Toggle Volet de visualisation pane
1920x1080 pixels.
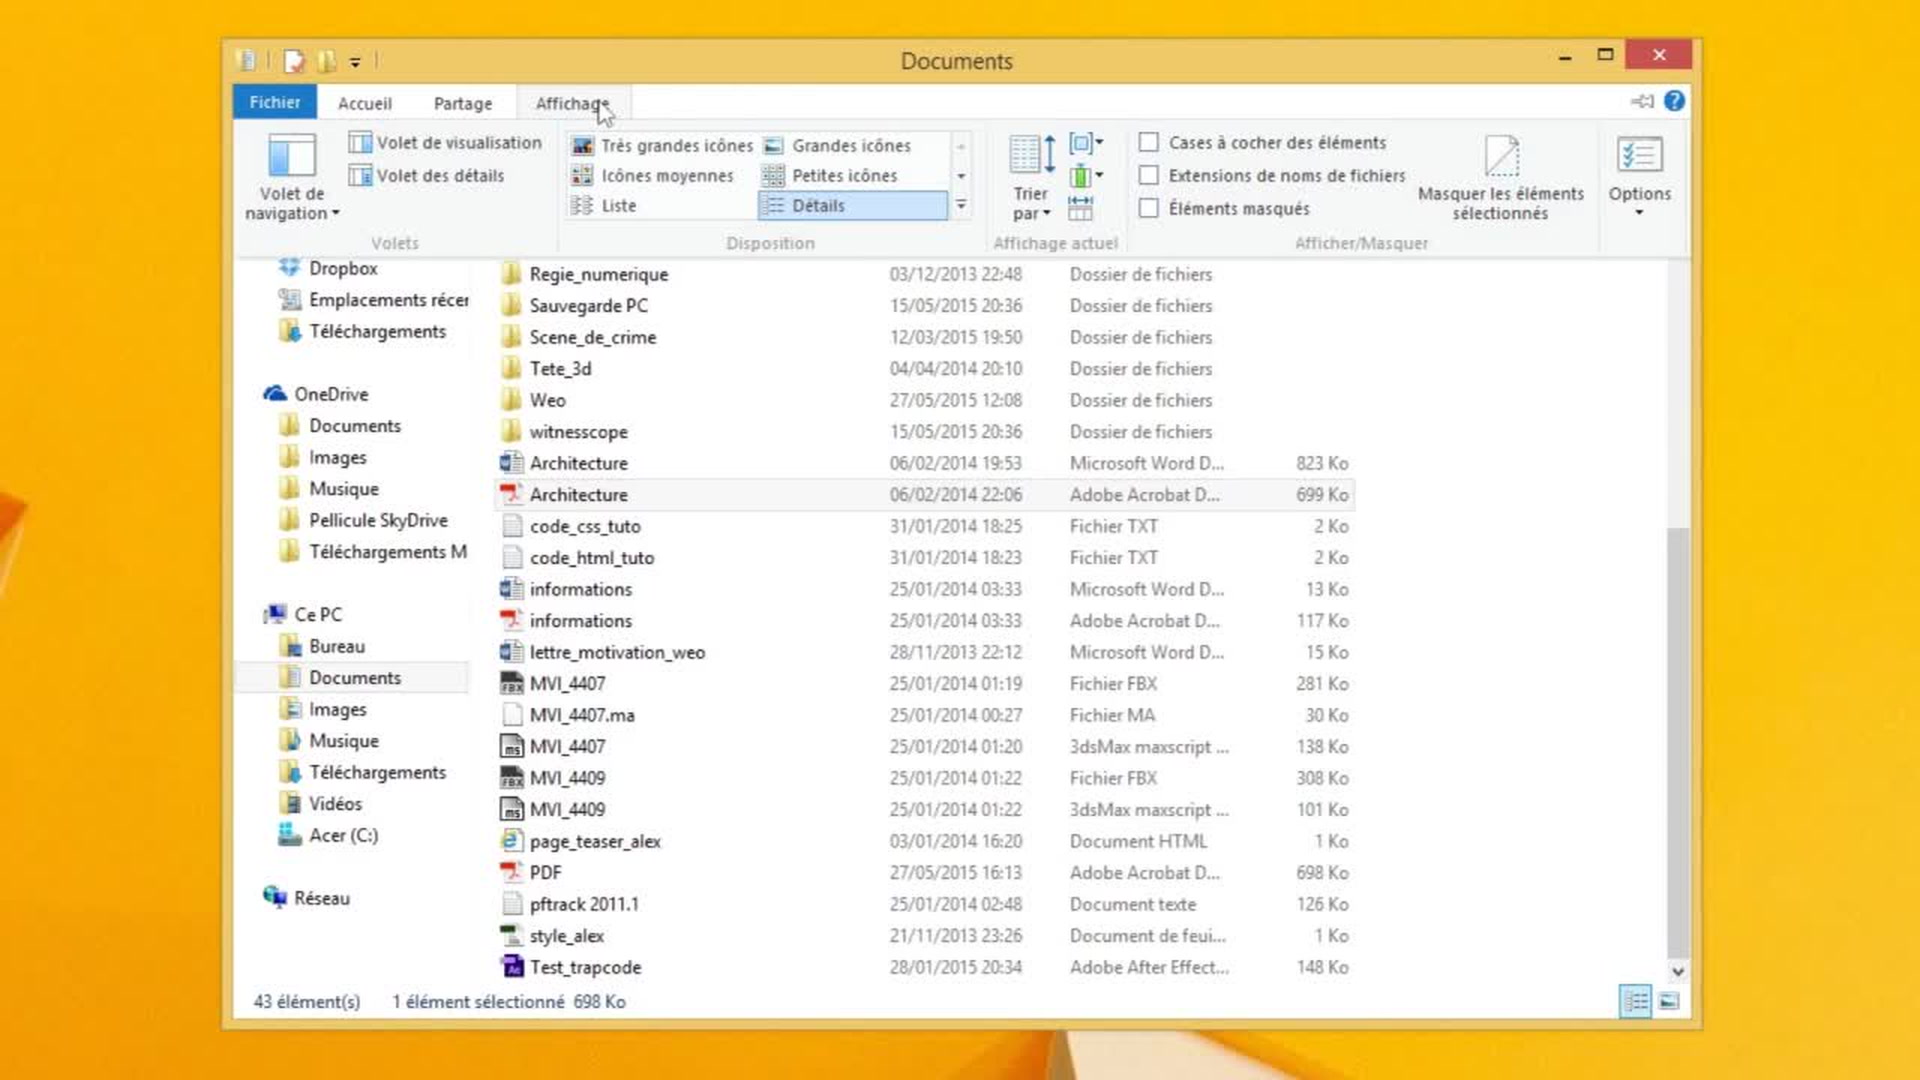click(445, 143)
